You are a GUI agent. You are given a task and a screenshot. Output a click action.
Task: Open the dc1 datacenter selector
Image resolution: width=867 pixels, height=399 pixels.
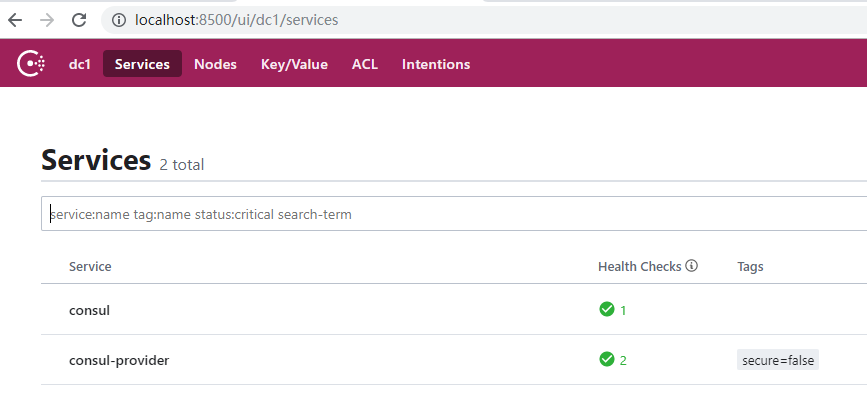pyautogui.click(x=80, y=64)
